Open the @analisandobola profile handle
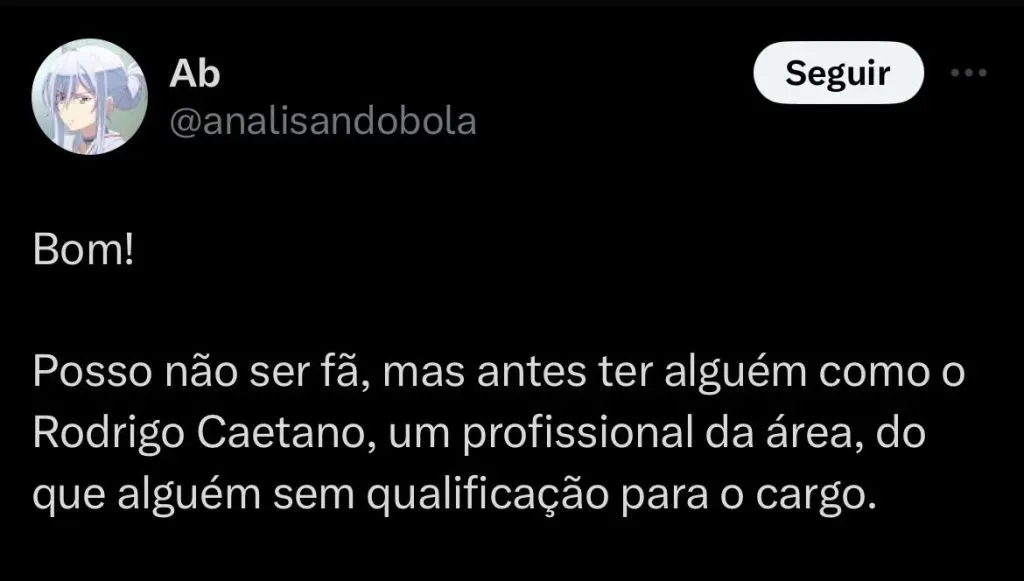 pyautogui.click(x=323, y=121)
